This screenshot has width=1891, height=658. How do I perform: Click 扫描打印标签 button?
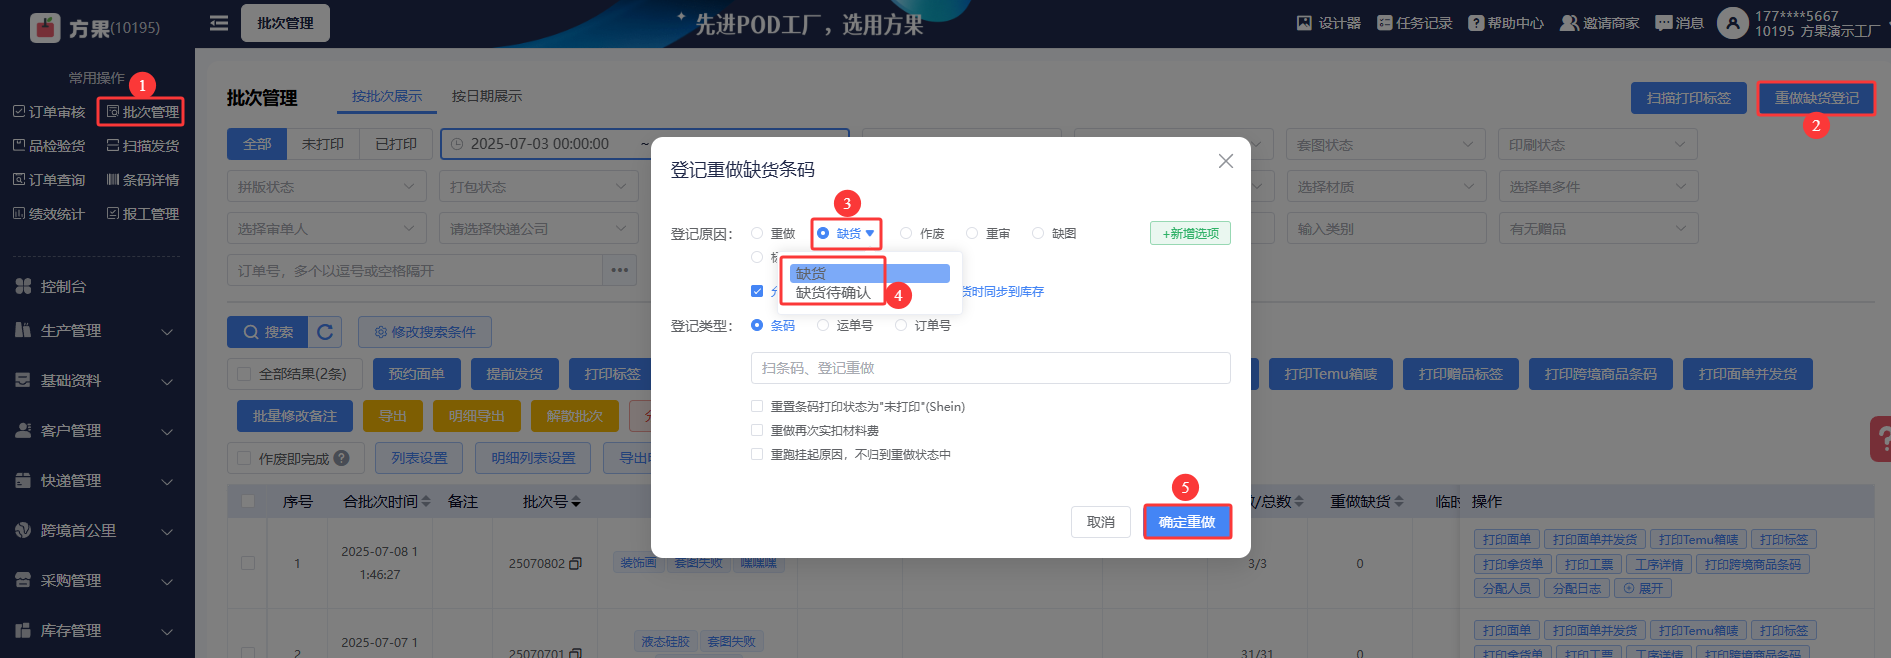point(1689,98)
